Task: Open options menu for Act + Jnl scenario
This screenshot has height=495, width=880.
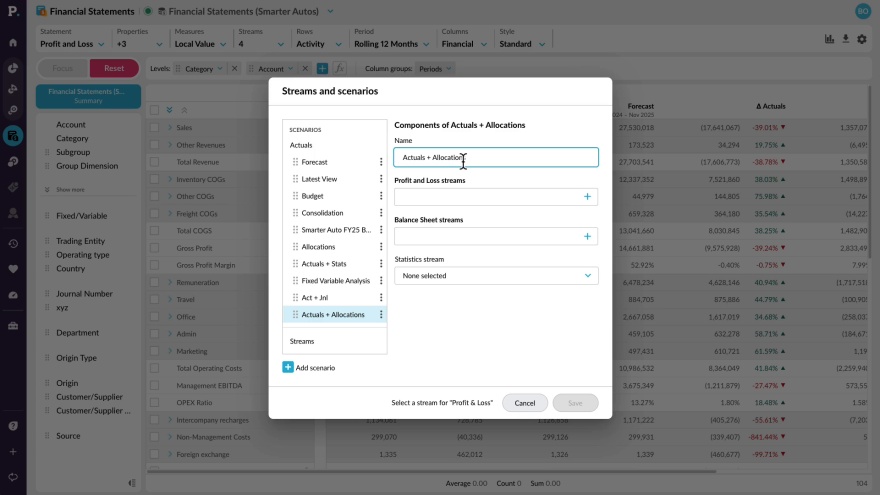Action: point(381,297)
